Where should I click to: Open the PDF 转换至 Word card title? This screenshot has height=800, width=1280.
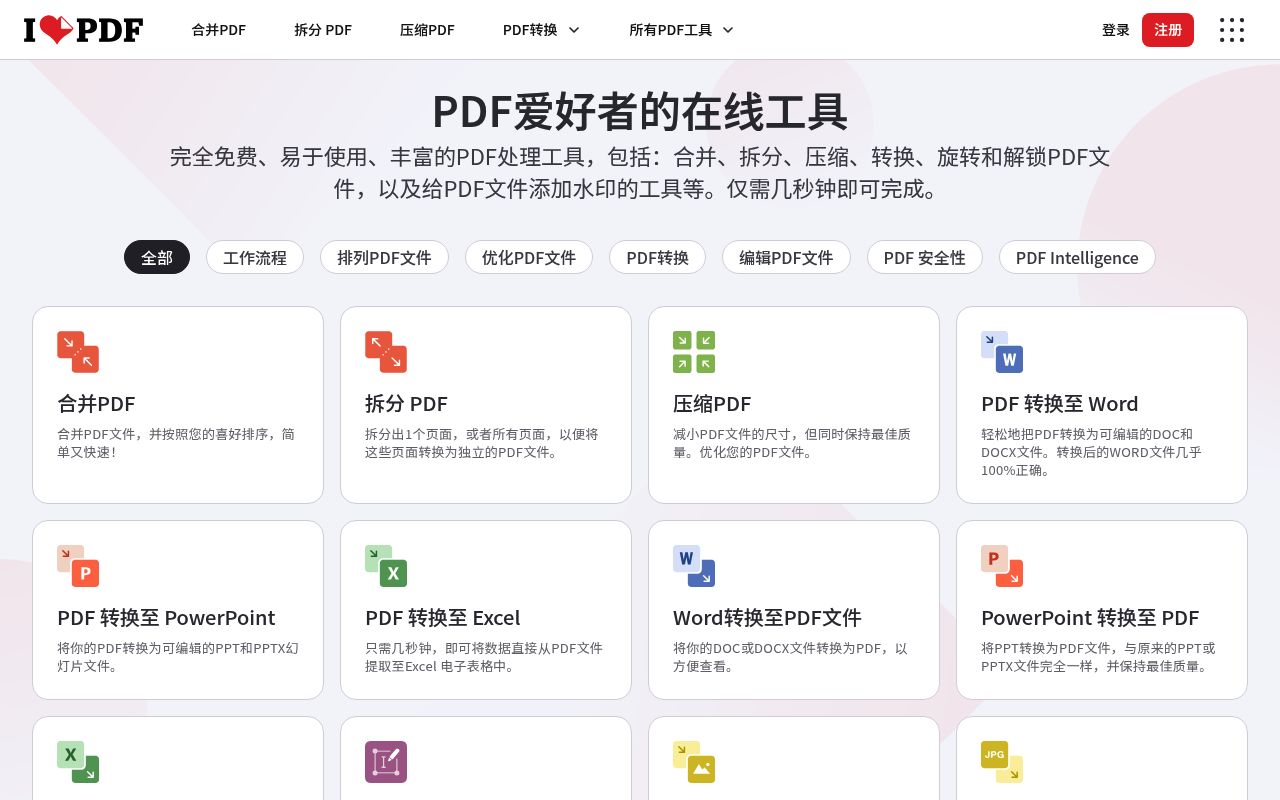(1059, 404)
